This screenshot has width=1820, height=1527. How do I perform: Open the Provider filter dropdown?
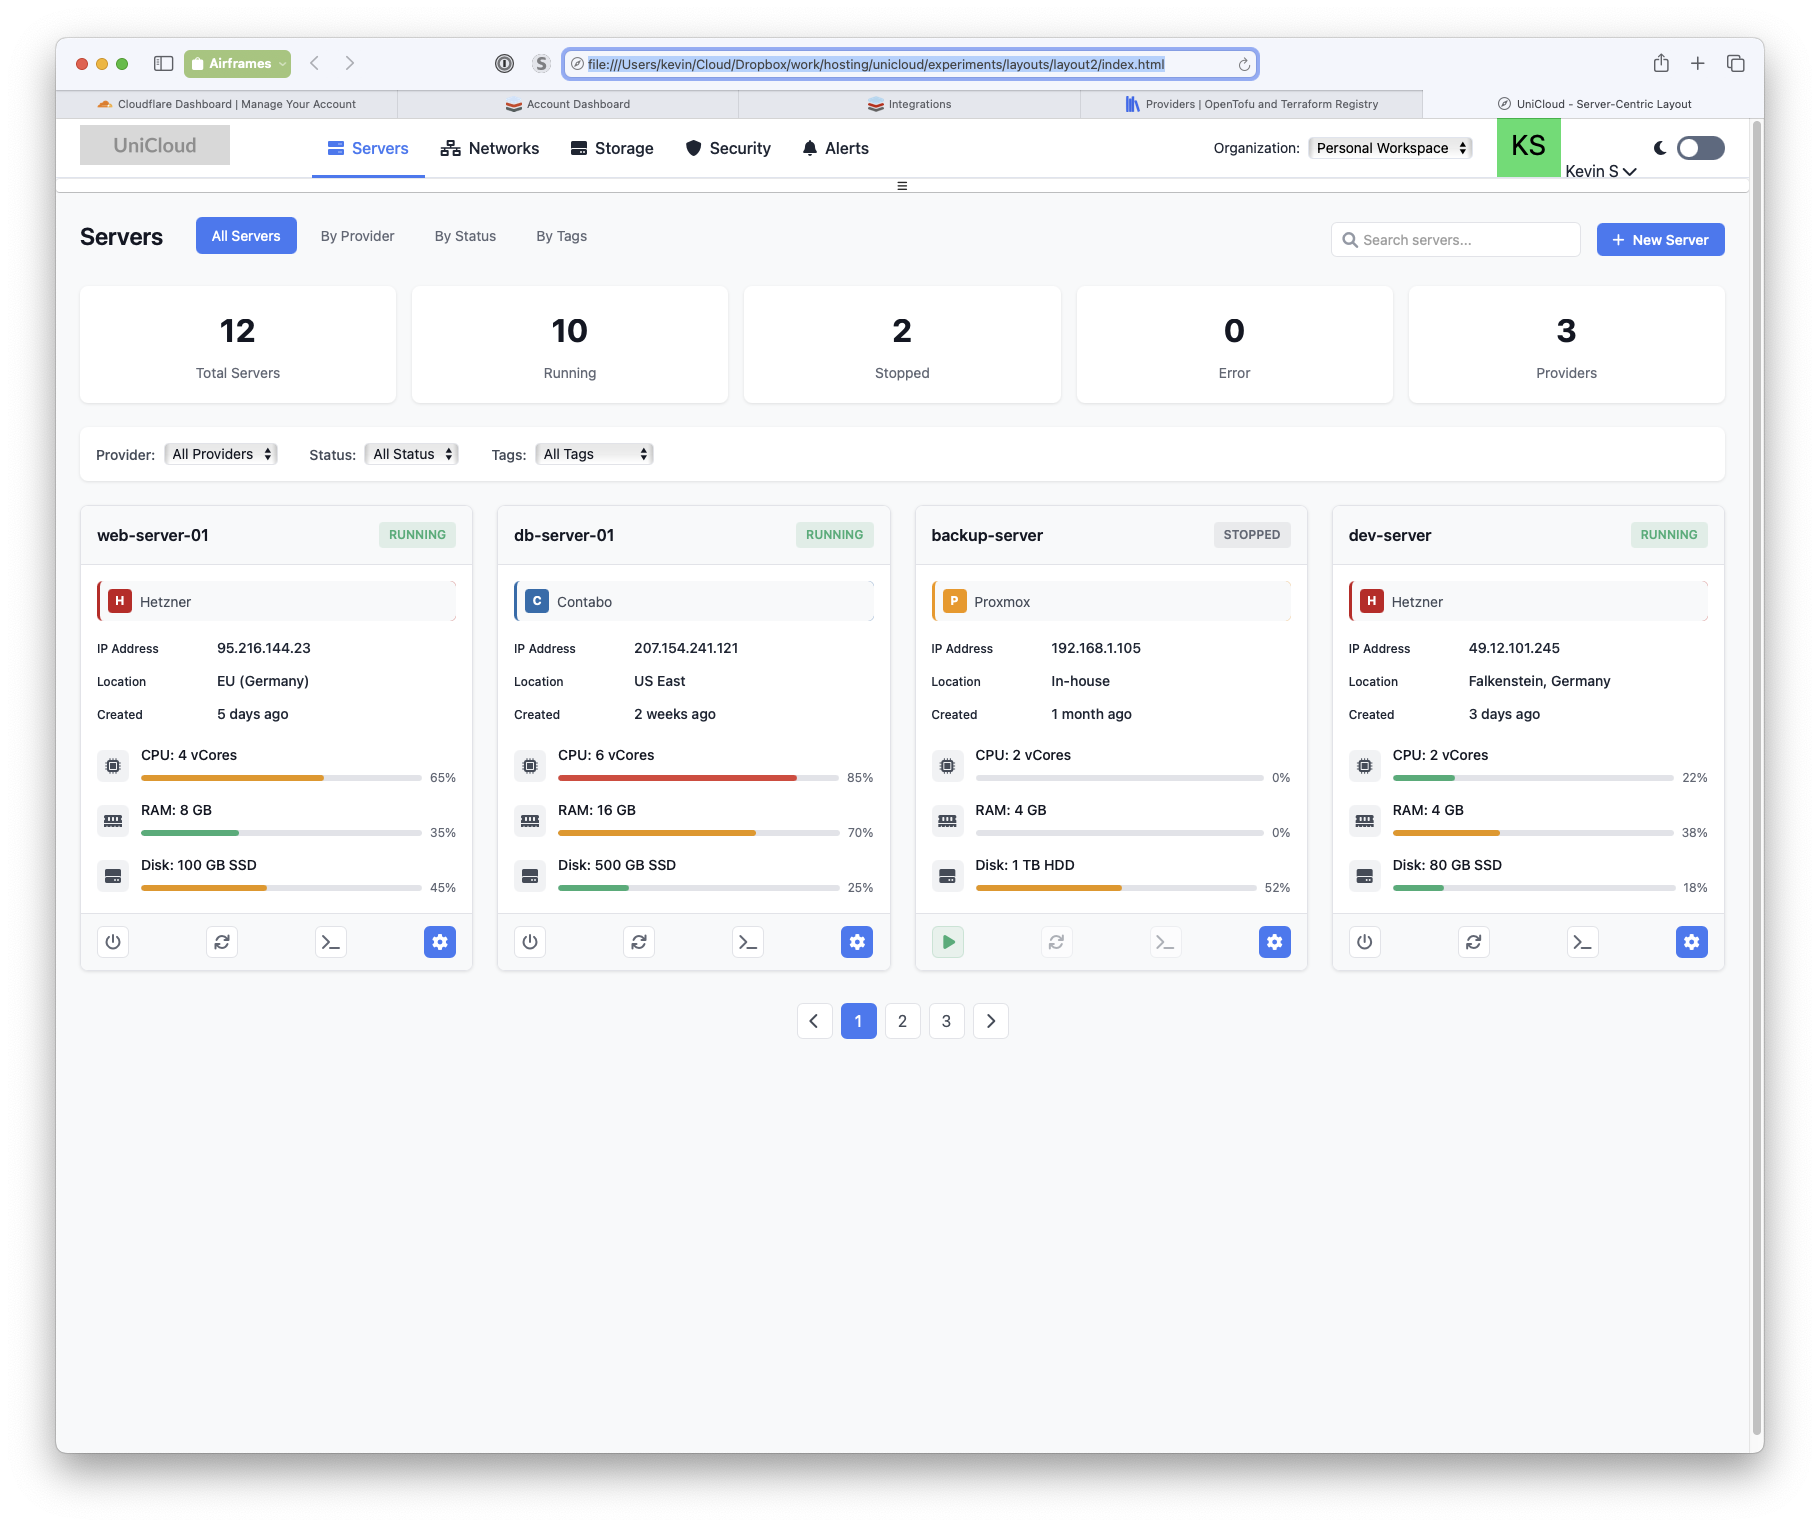(221, 454)
